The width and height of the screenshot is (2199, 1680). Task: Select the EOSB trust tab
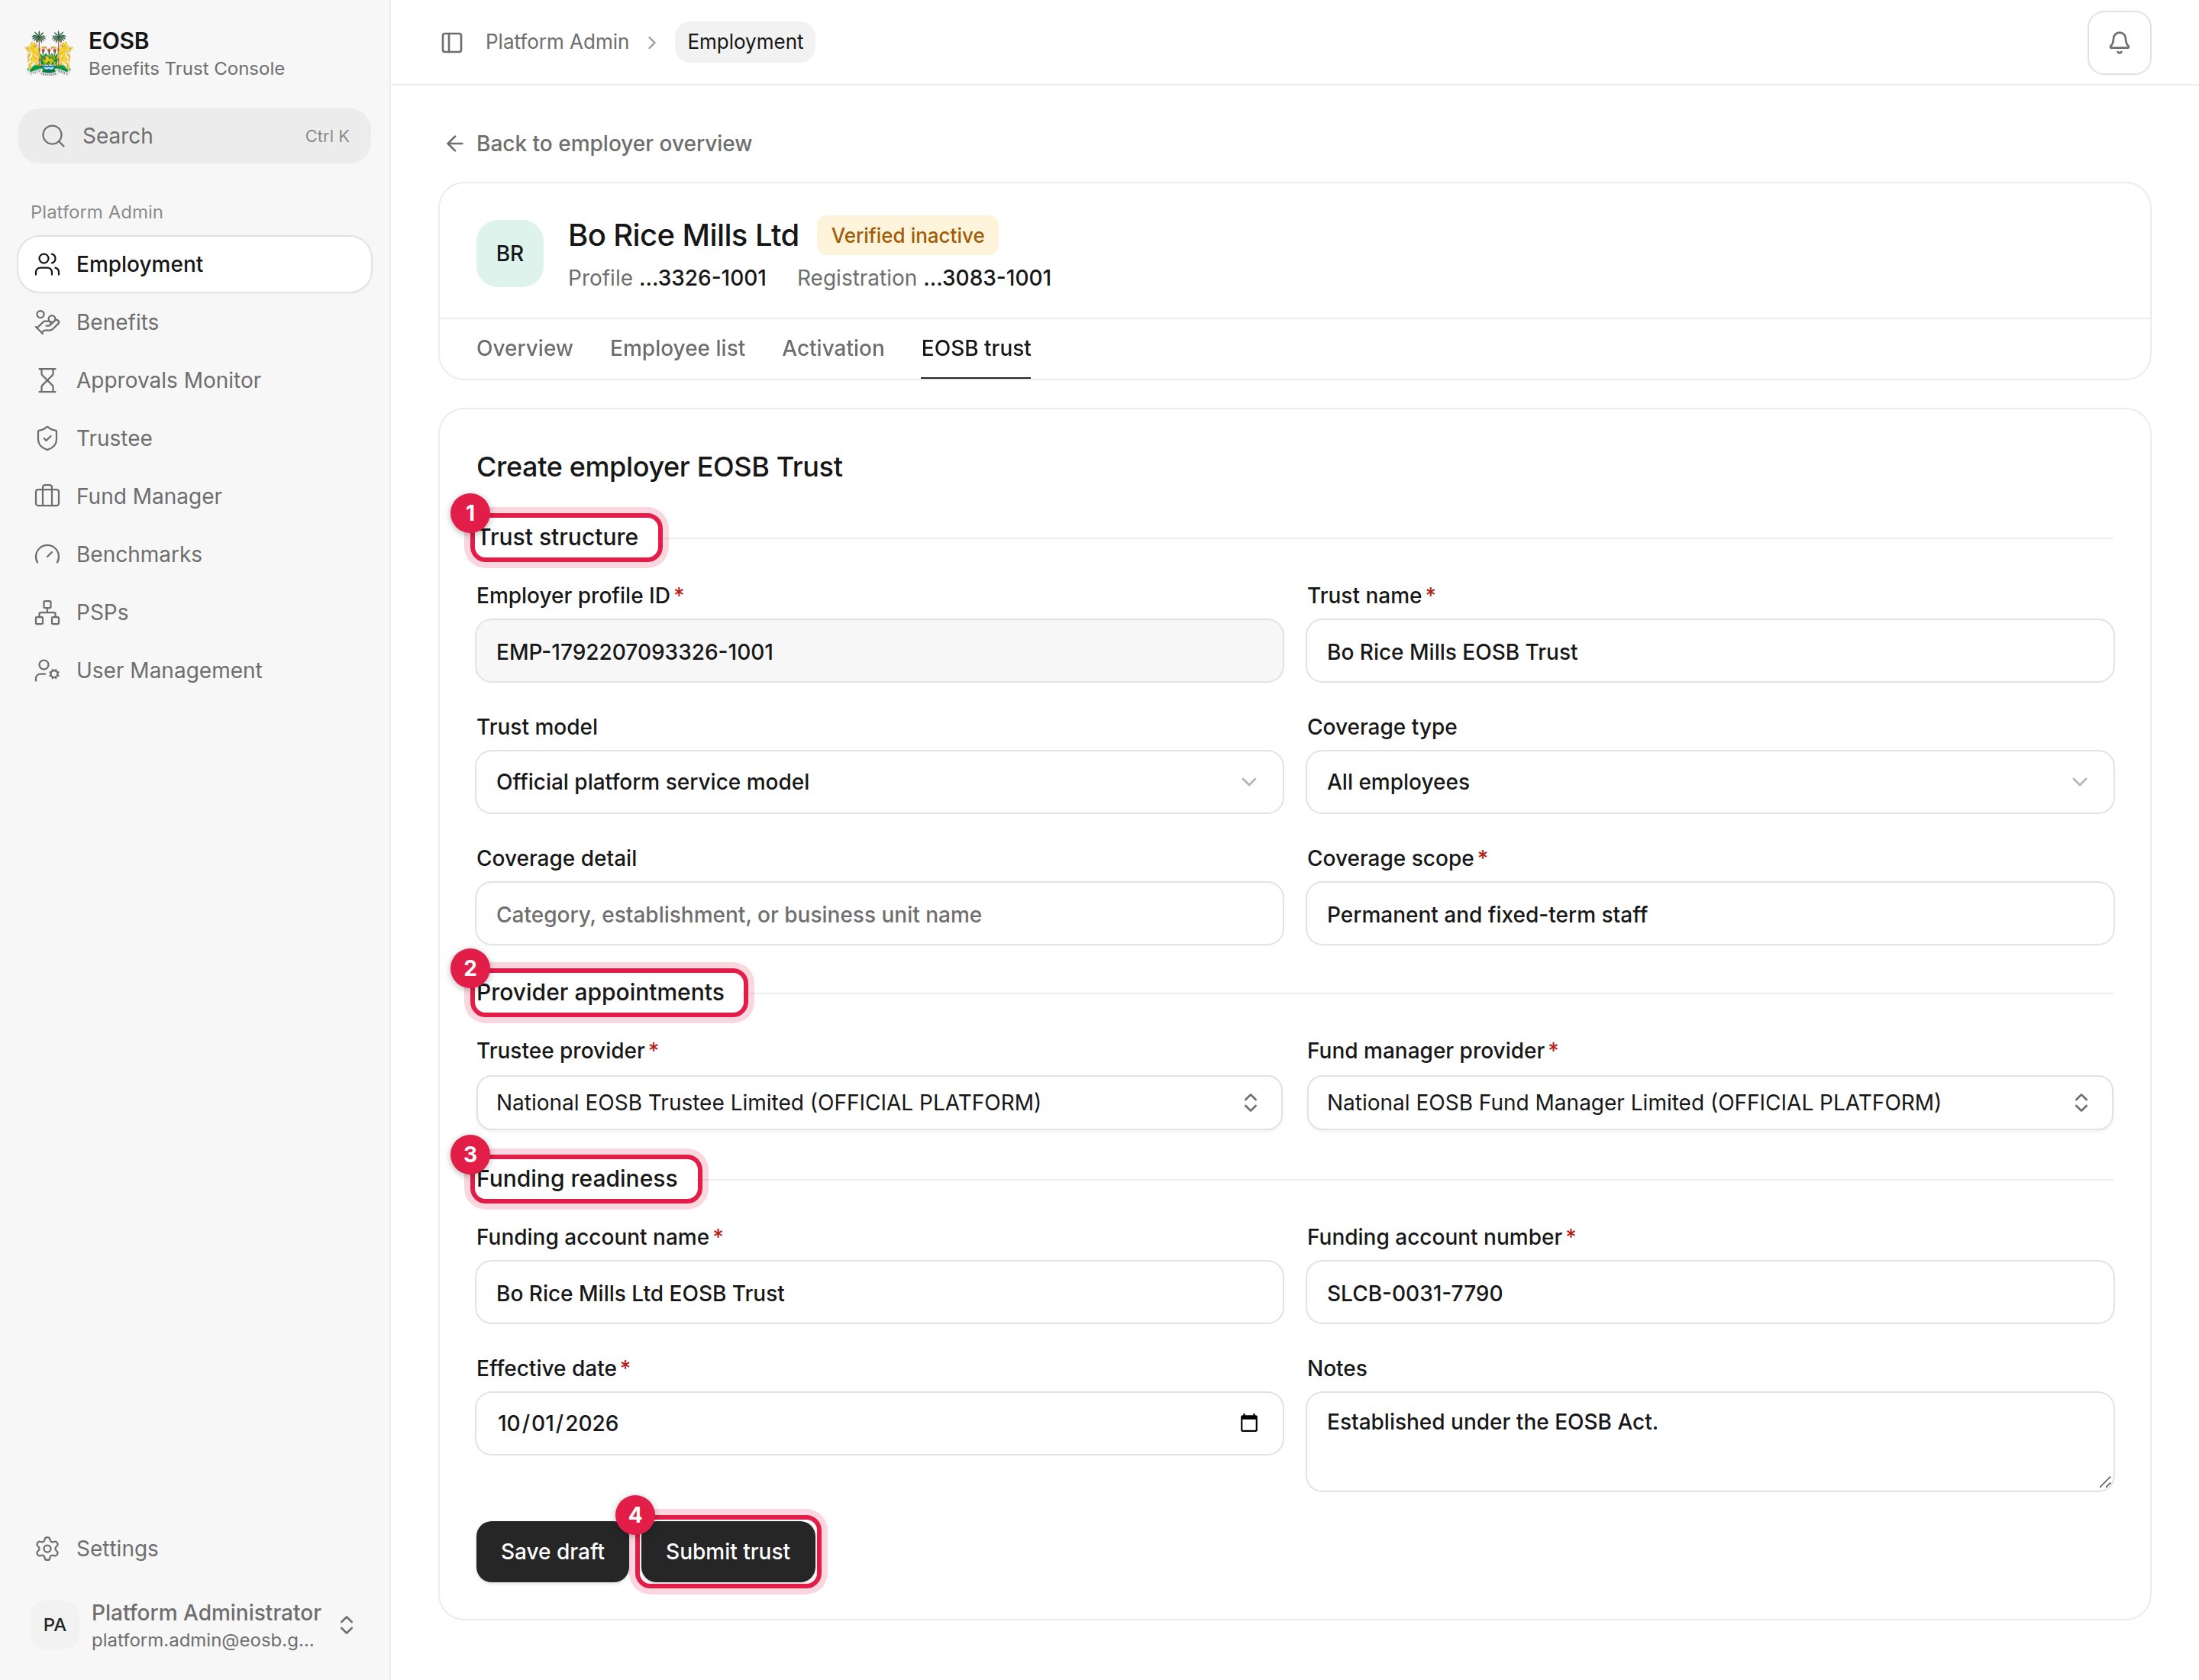pos(976,348)
